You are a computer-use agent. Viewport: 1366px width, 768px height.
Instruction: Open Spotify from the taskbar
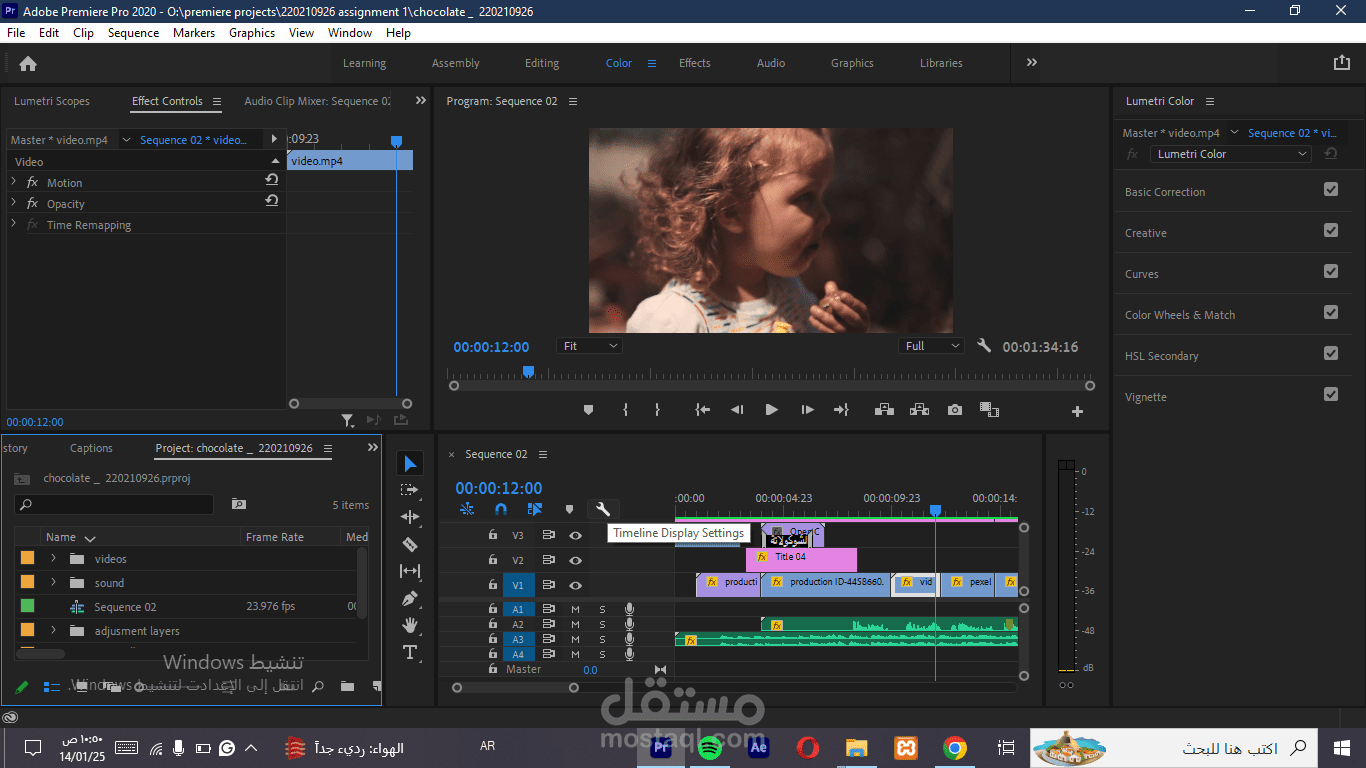(x=710, y=747)
